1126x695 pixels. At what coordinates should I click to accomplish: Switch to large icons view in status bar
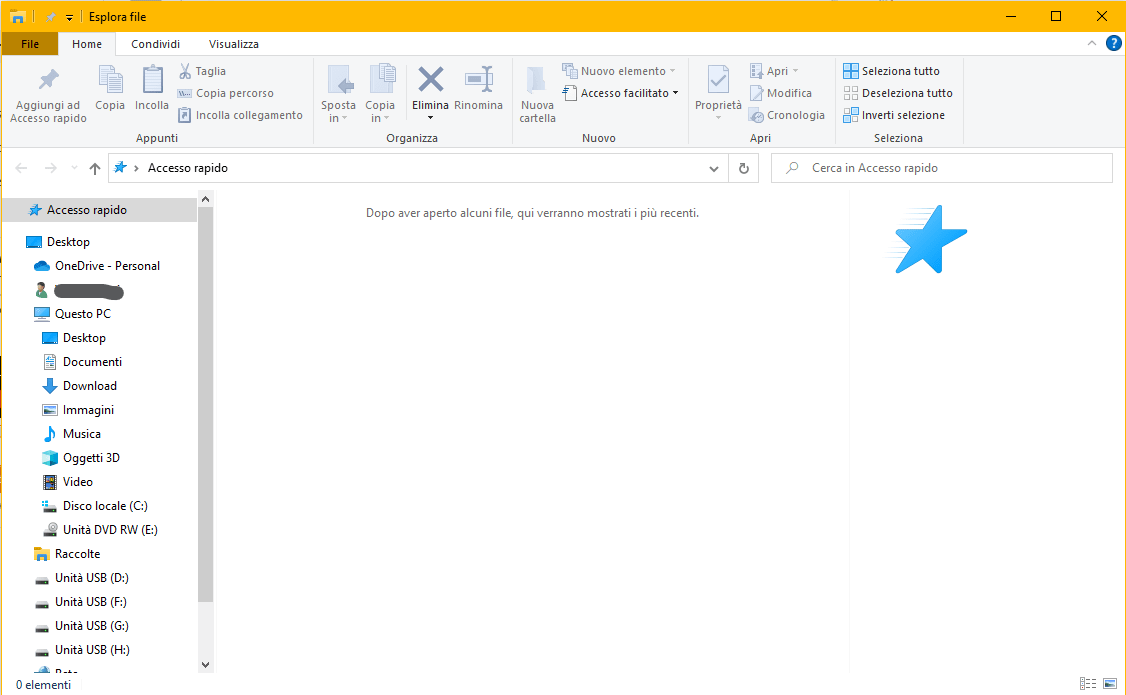[x=1110, y=684]
